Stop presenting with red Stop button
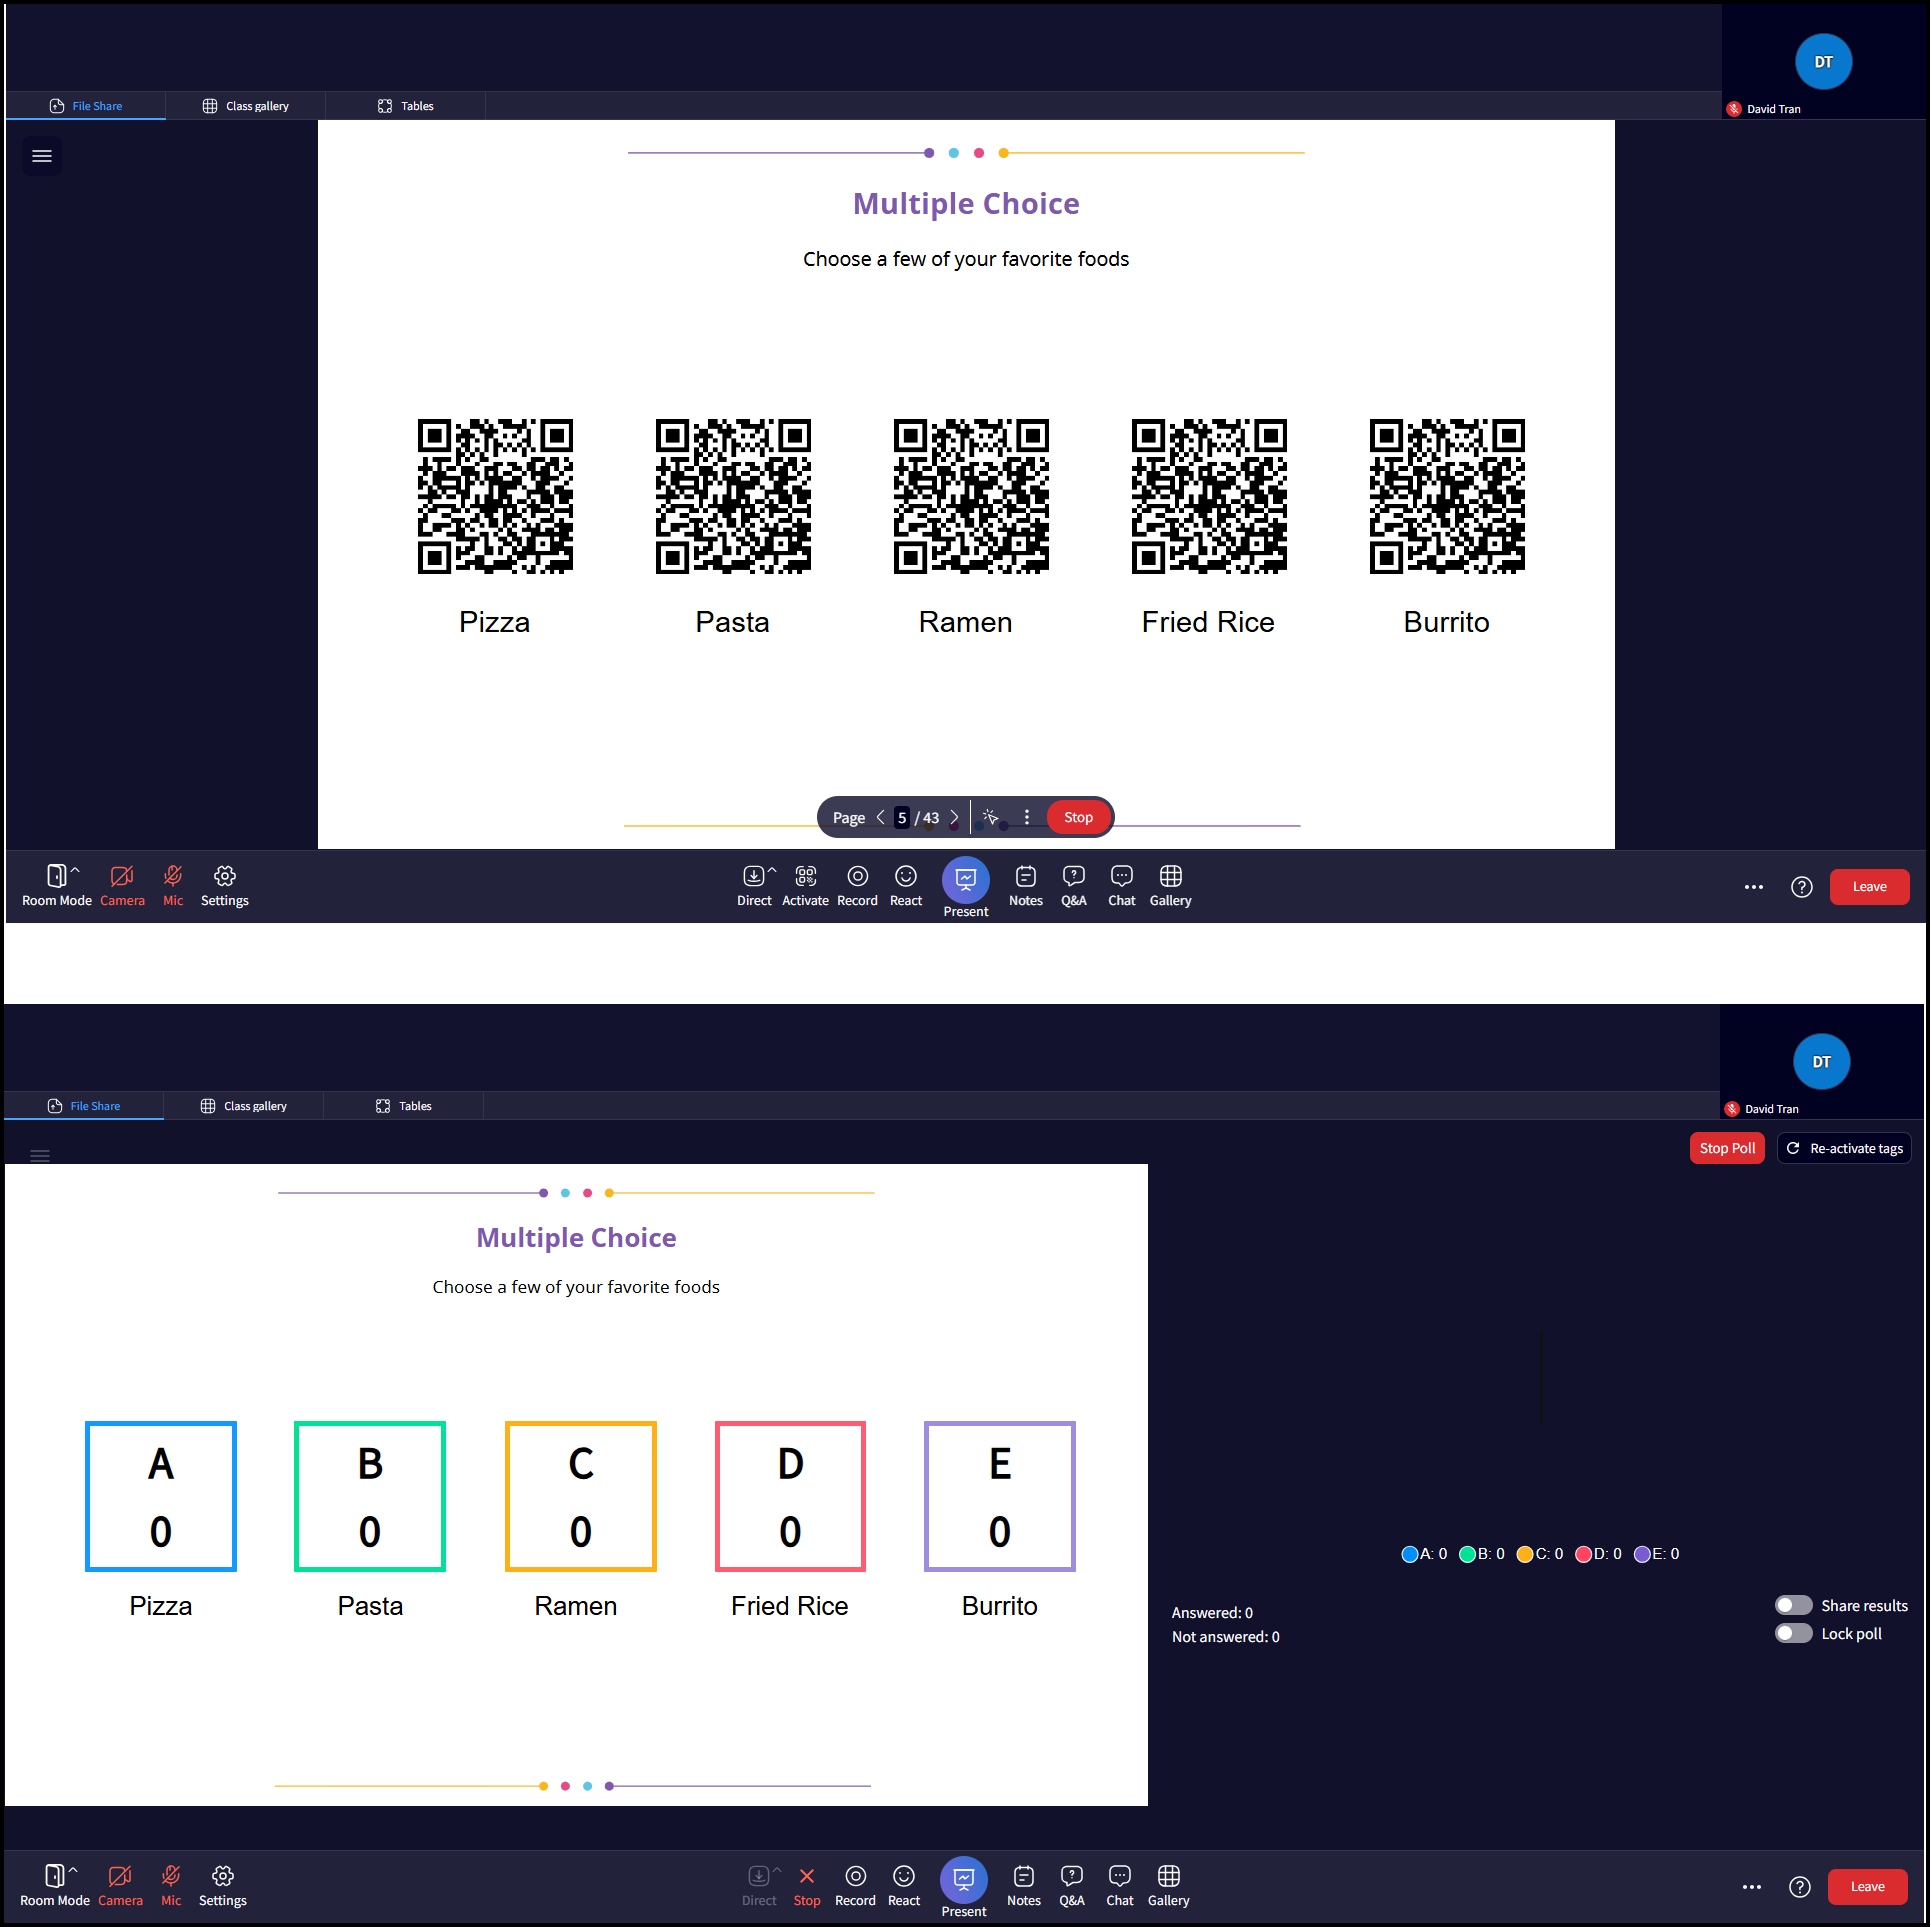 coord(1078,817)
